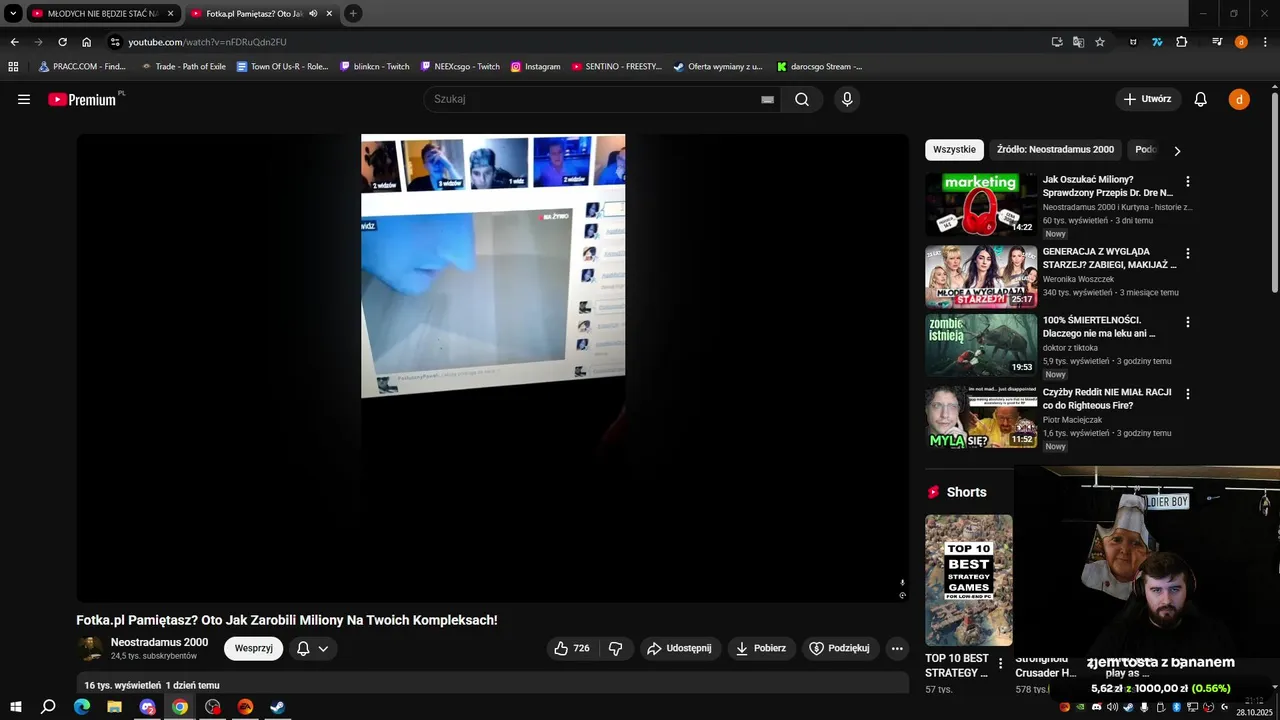
Task: Open SENTINO - FREESTY bookmark
Action: tap(617, 67)
